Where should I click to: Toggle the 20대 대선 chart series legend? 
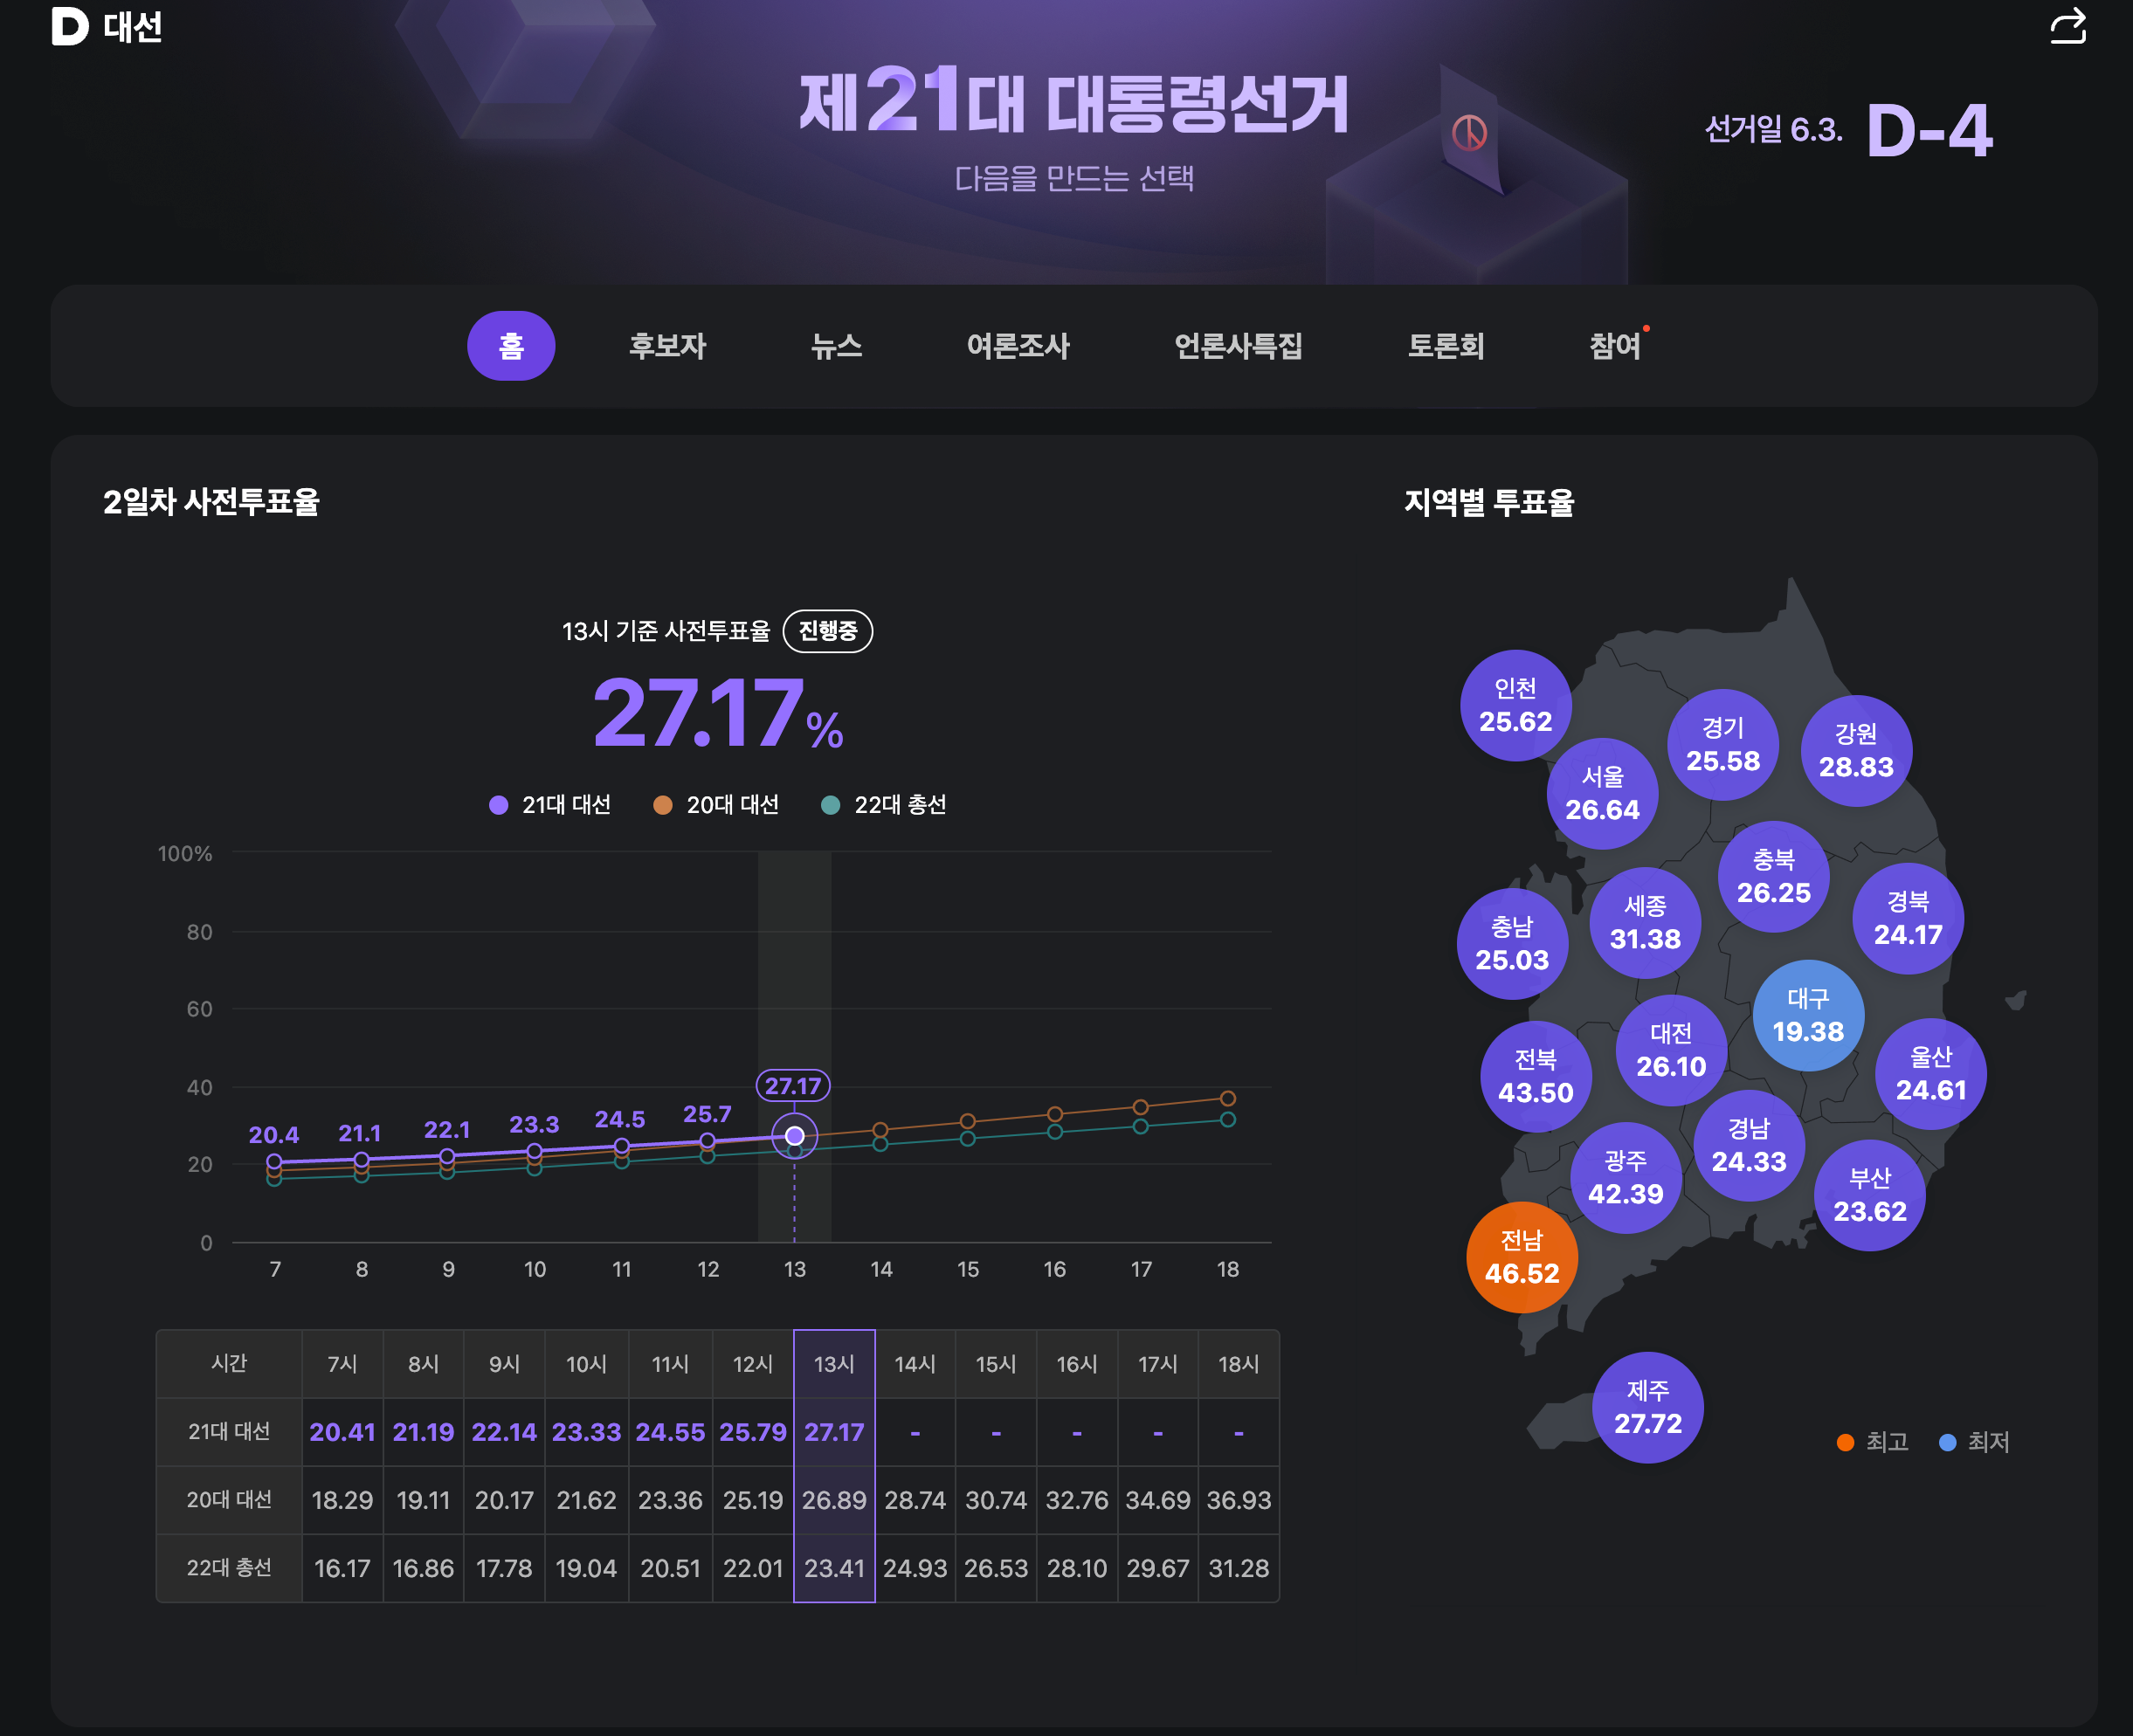(718, 804)
